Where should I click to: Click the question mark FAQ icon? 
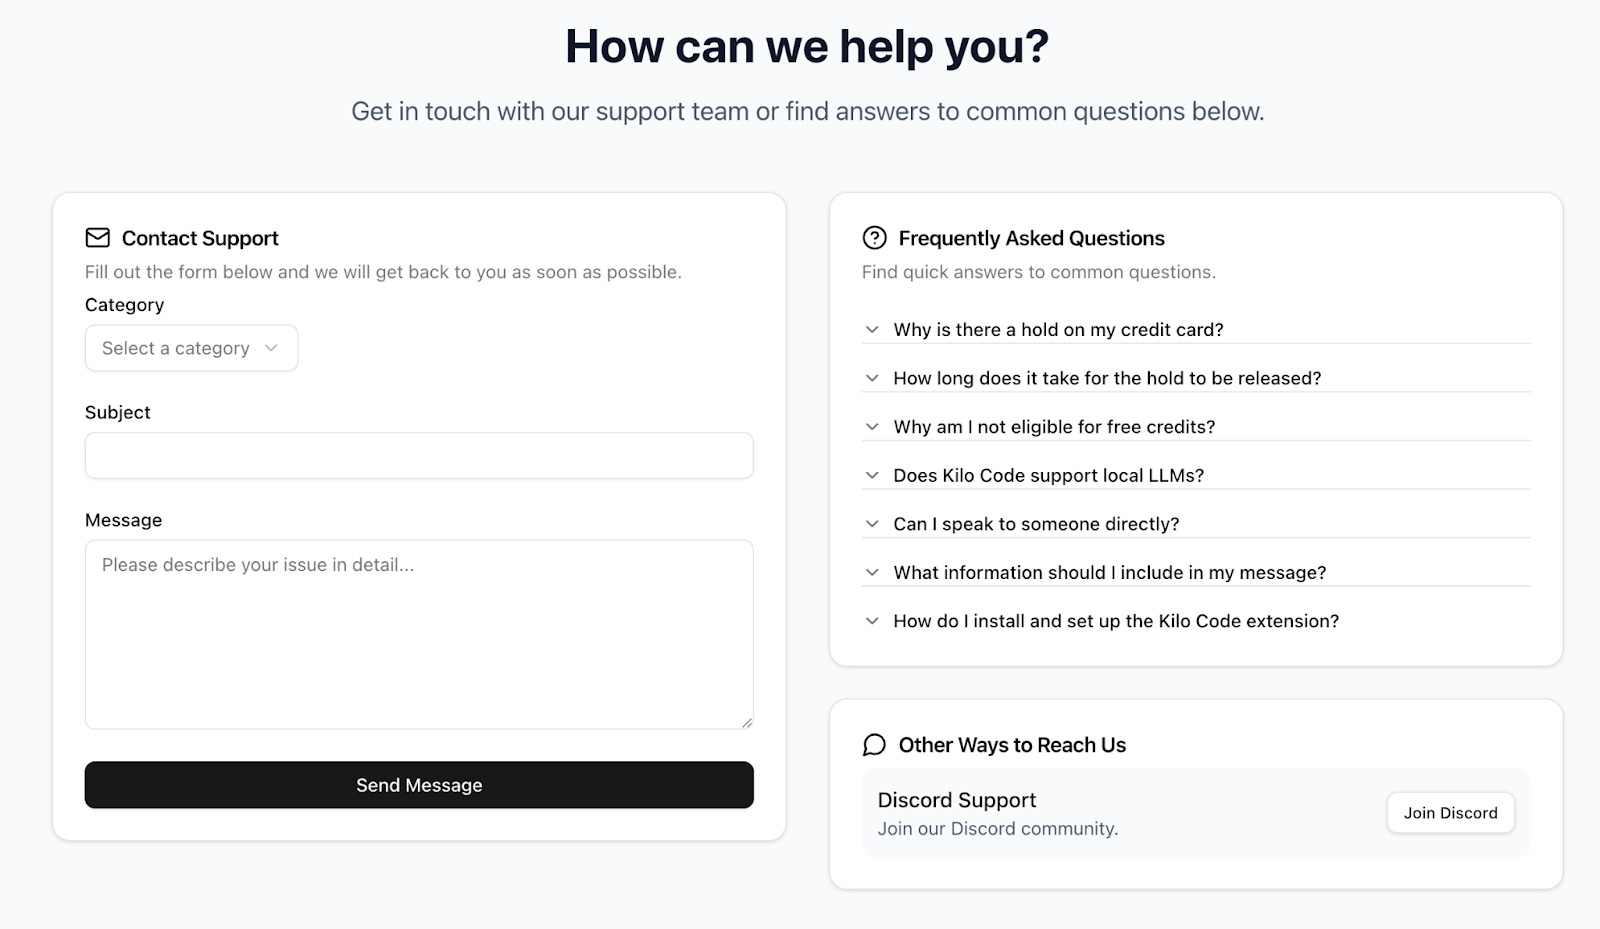point(874,238)
